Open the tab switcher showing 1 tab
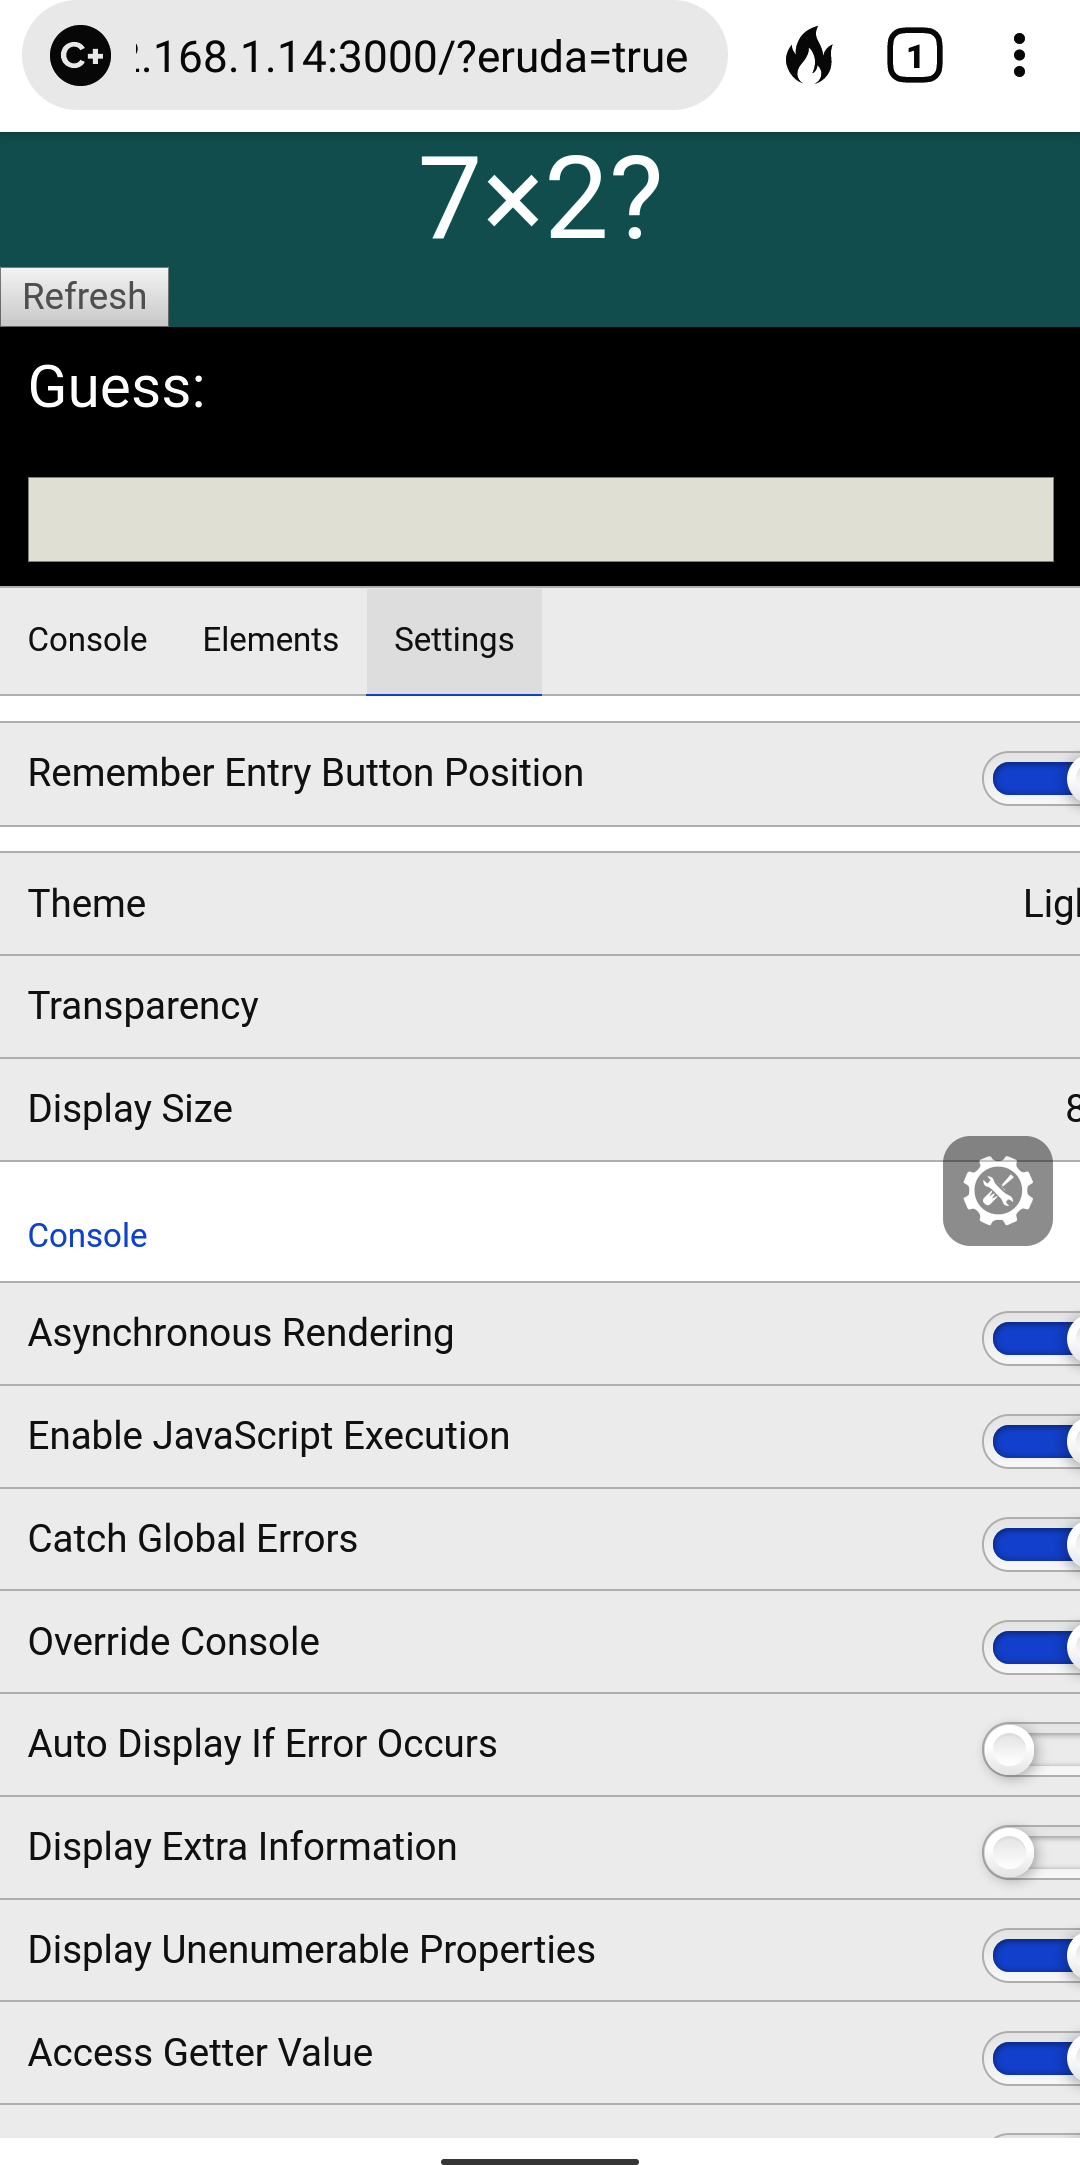Image resolution: width=1080 pixels, height=2165 pixels. tap(914, 56)
